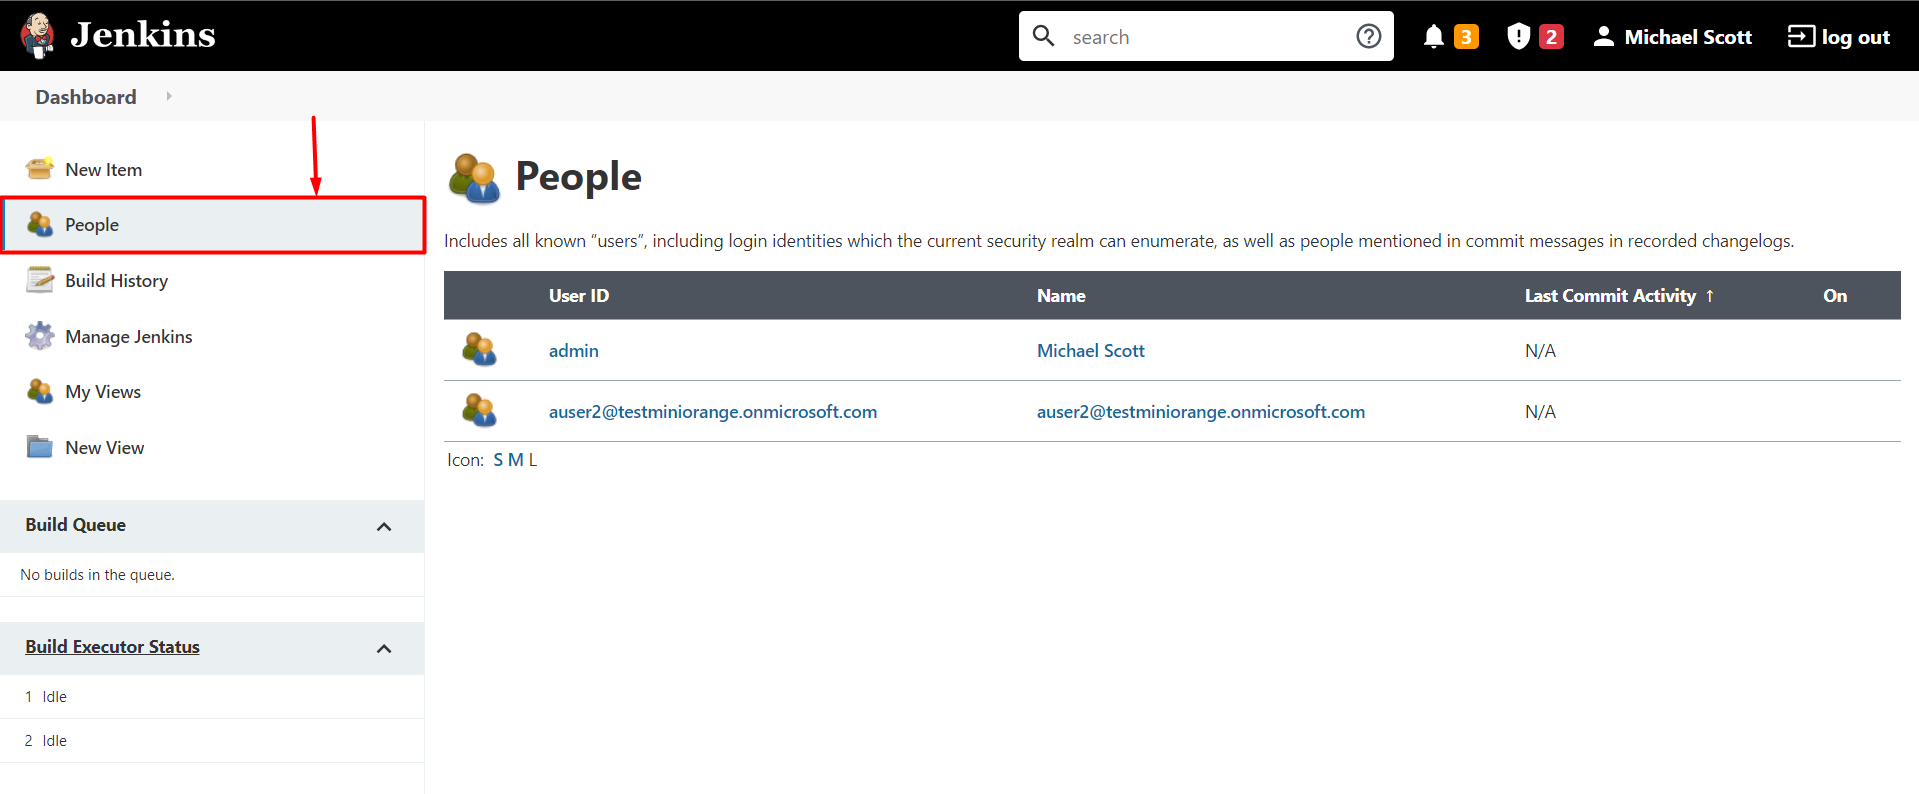Click the log out arrow icon
The width and height of the screenshot is (1919, 794).
coord(1801,37)
